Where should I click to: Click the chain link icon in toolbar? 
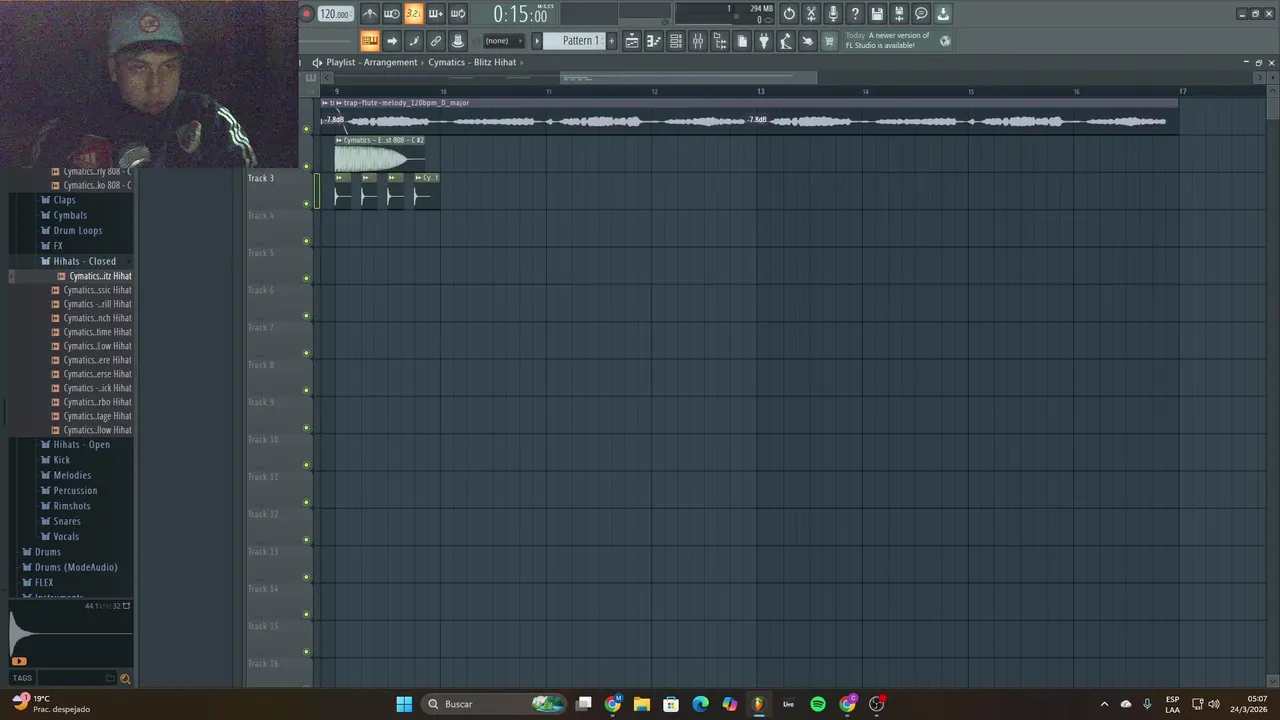coord(436,41)
